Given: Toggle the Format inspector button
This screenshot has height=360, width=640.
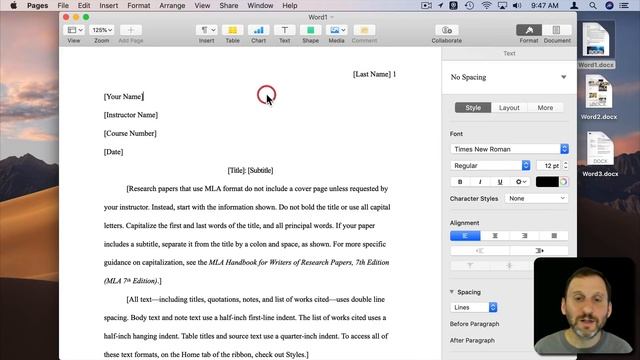Looking at the screenshot, I should (529, 30).
